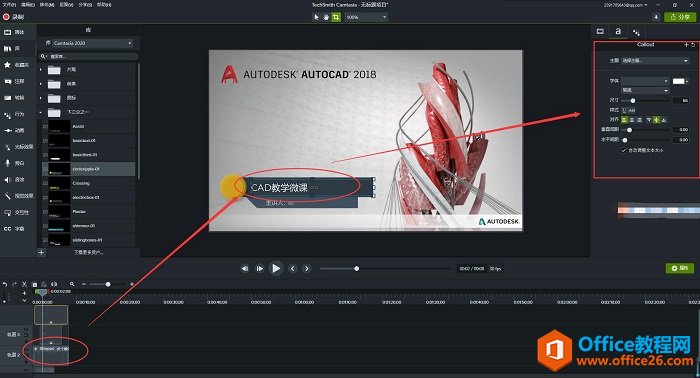Viewport: 700px width, 378px height.
Task: Open the Camtasia 2020 library dropdown
Action: point(92,43)
